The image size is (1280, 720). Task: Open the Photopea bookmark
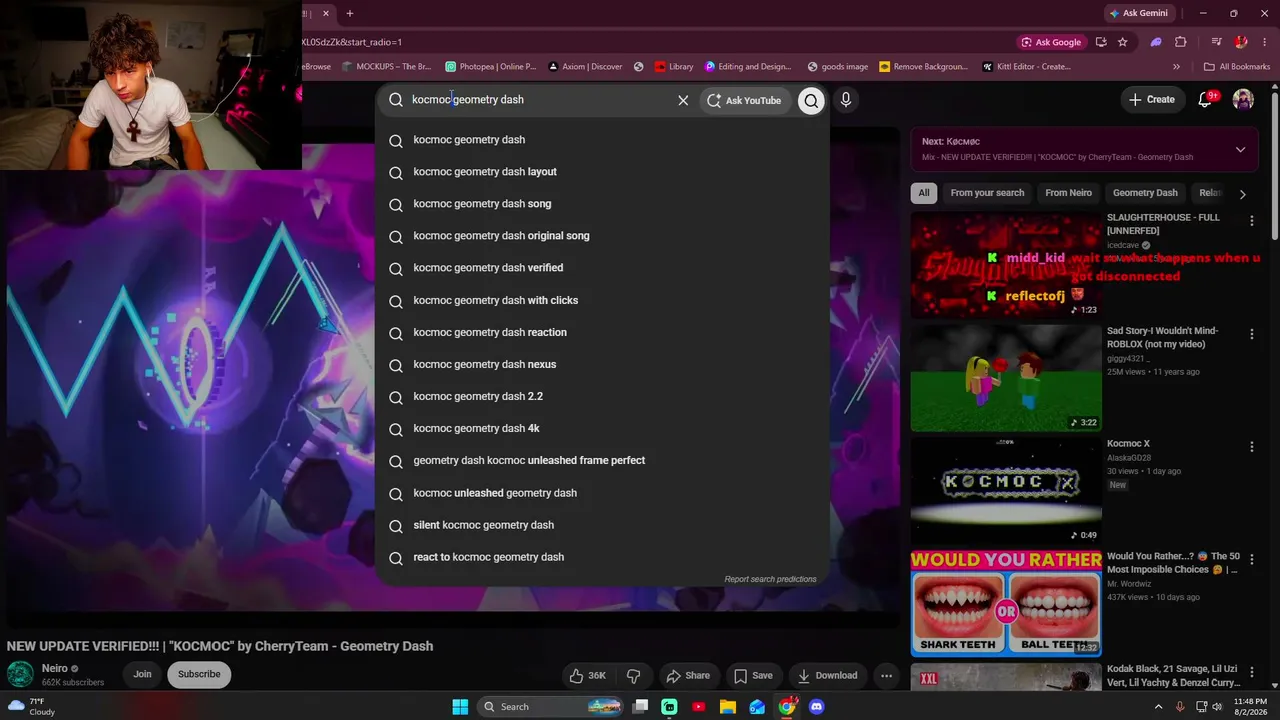point(491,67)
